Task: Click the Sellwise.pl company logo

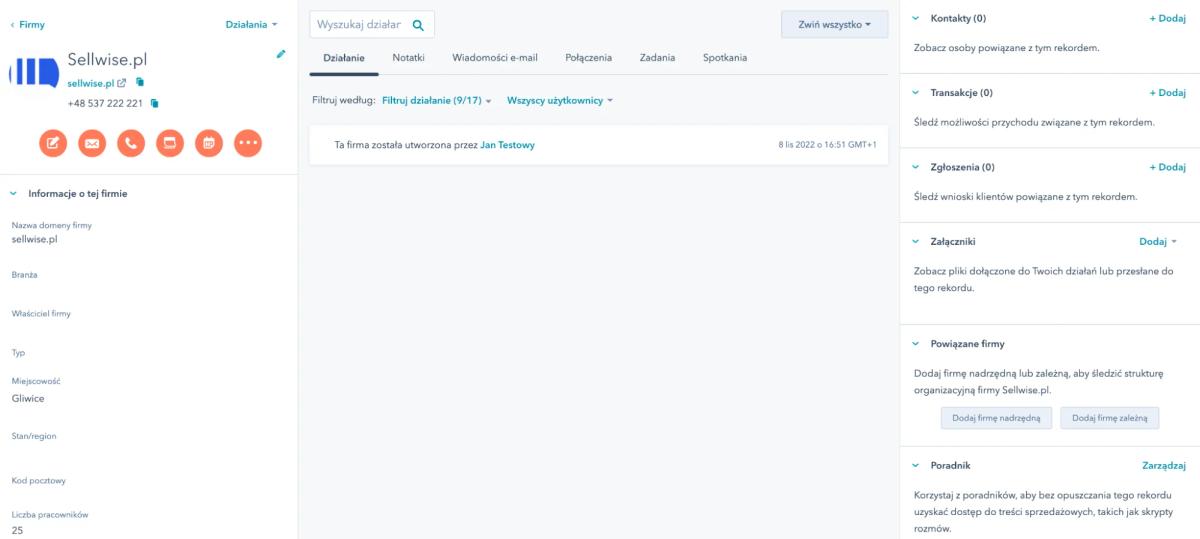Action: tap(33, 73)
